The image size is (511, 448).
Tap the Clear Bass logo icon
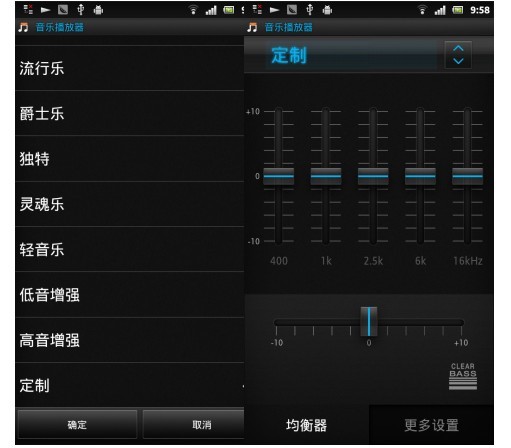(x=463, y=376)
